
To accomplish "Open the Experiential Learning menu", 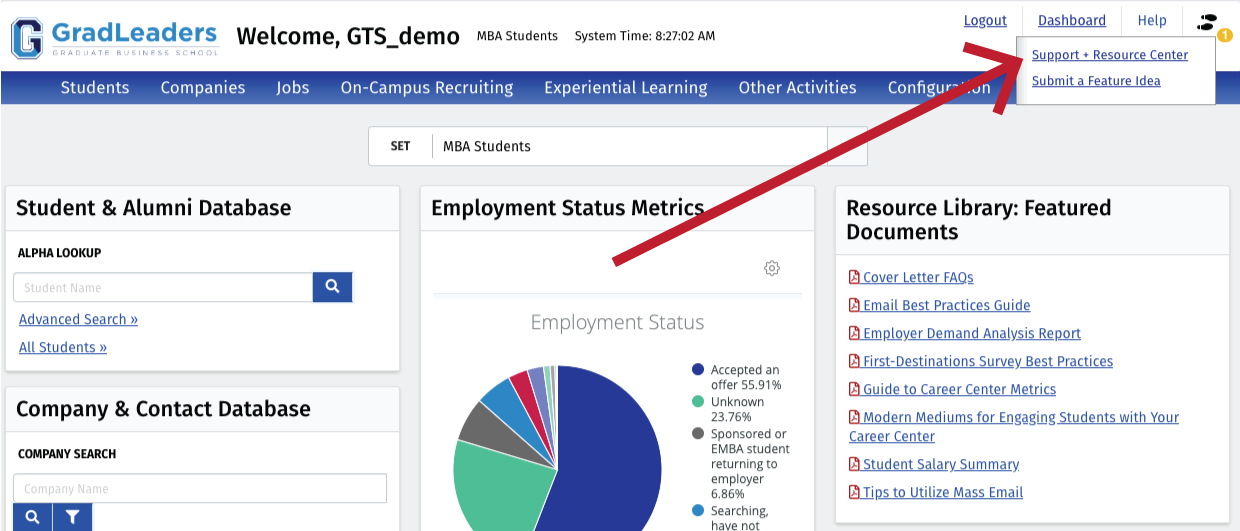I will [x=626, y=87].
